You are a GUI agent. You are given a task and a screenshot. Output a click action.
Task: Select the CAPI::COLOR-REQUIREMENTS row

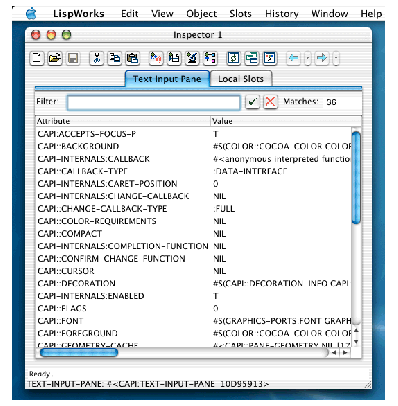pos(194,221)
